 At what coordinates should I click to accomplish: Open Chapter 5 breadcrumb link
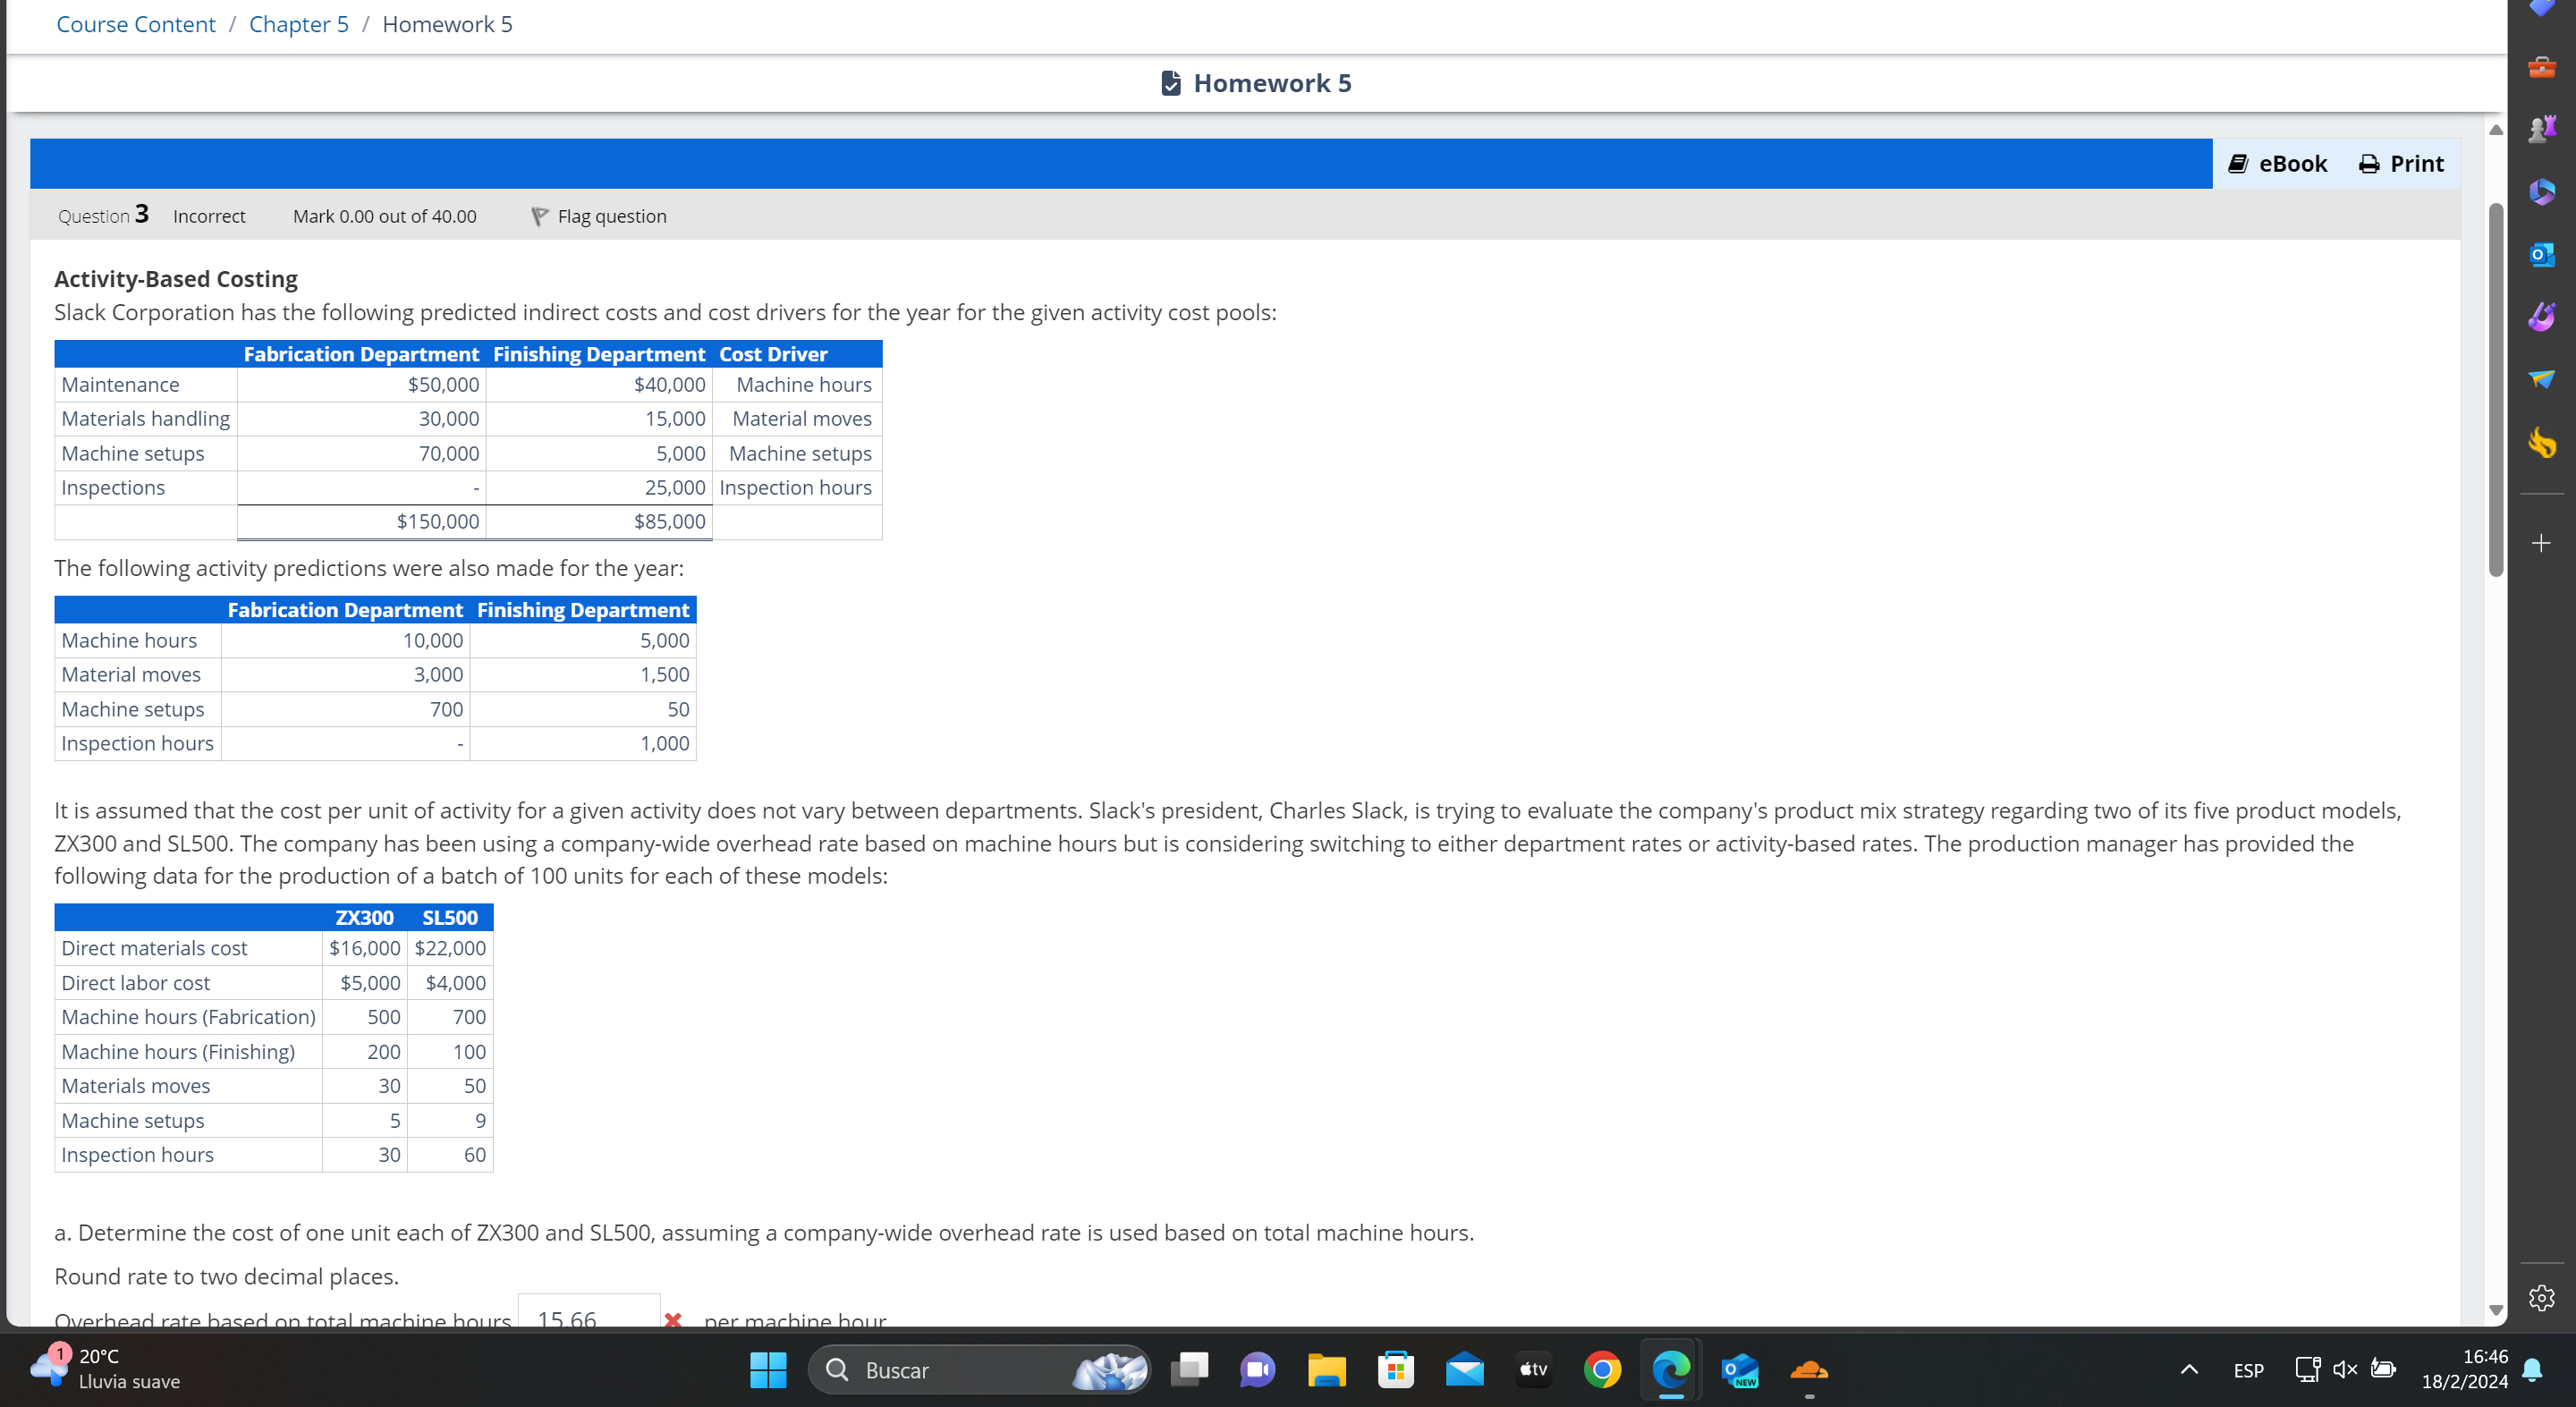298,24
